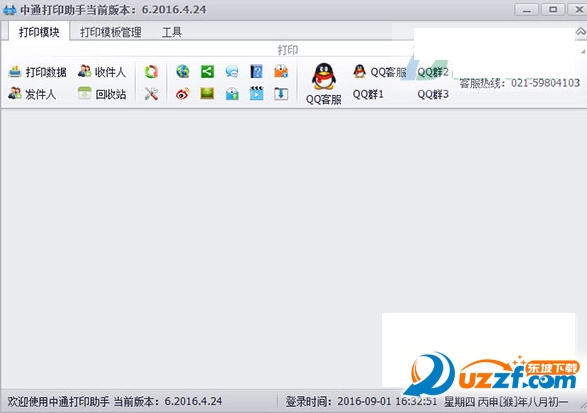Open the blue help book icon
The width and height of the screenshot is (587, 413).
pyautogui.click(x=256, y=71)
